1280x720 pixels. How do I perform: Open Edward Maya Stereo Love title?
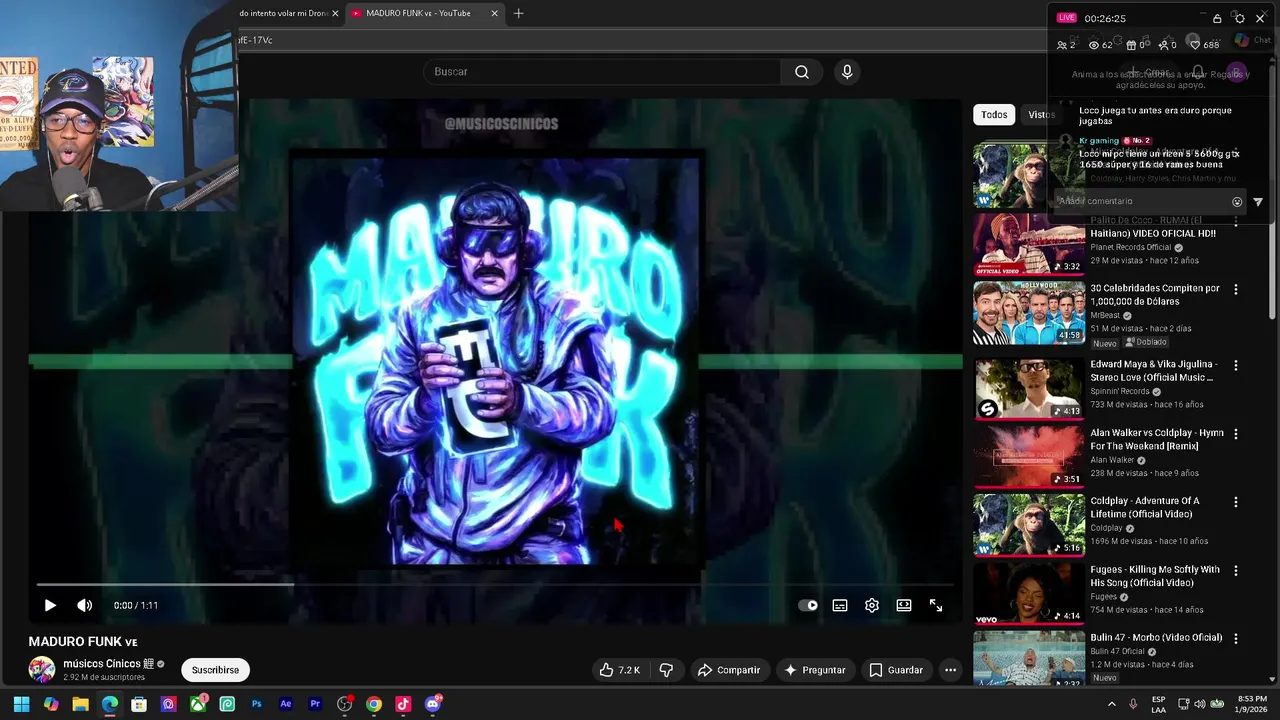[1153, 371]
